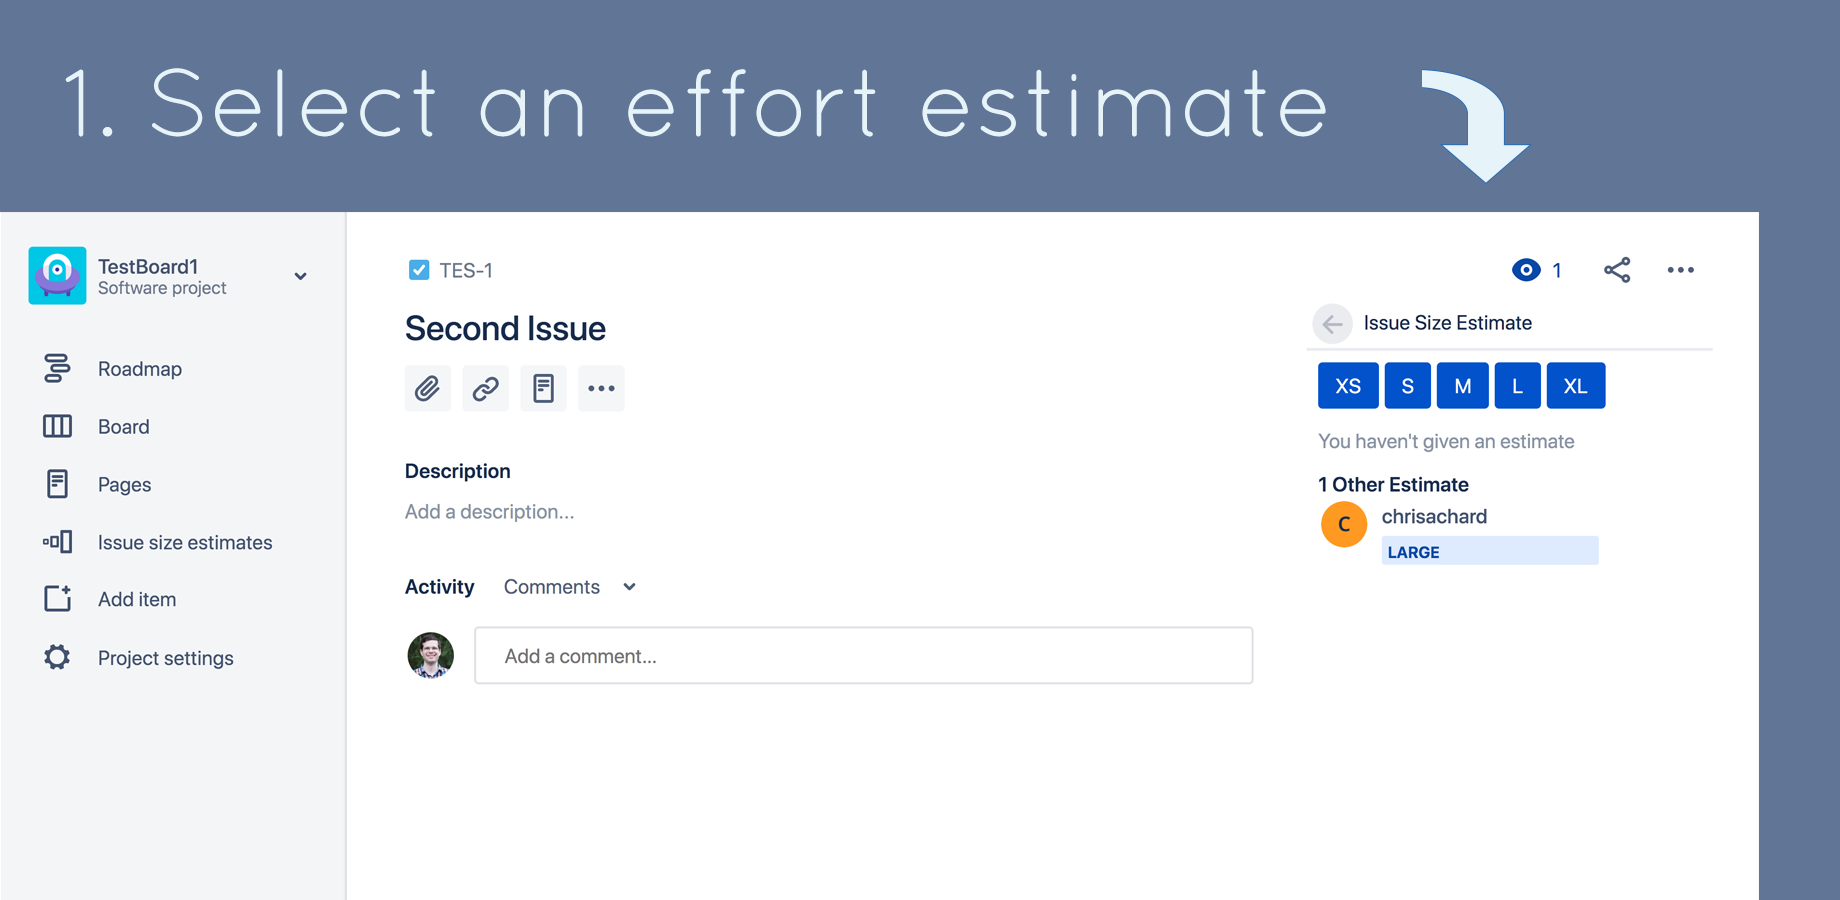
Task: Open Roadmap in the sidebar
Action: 140,369
